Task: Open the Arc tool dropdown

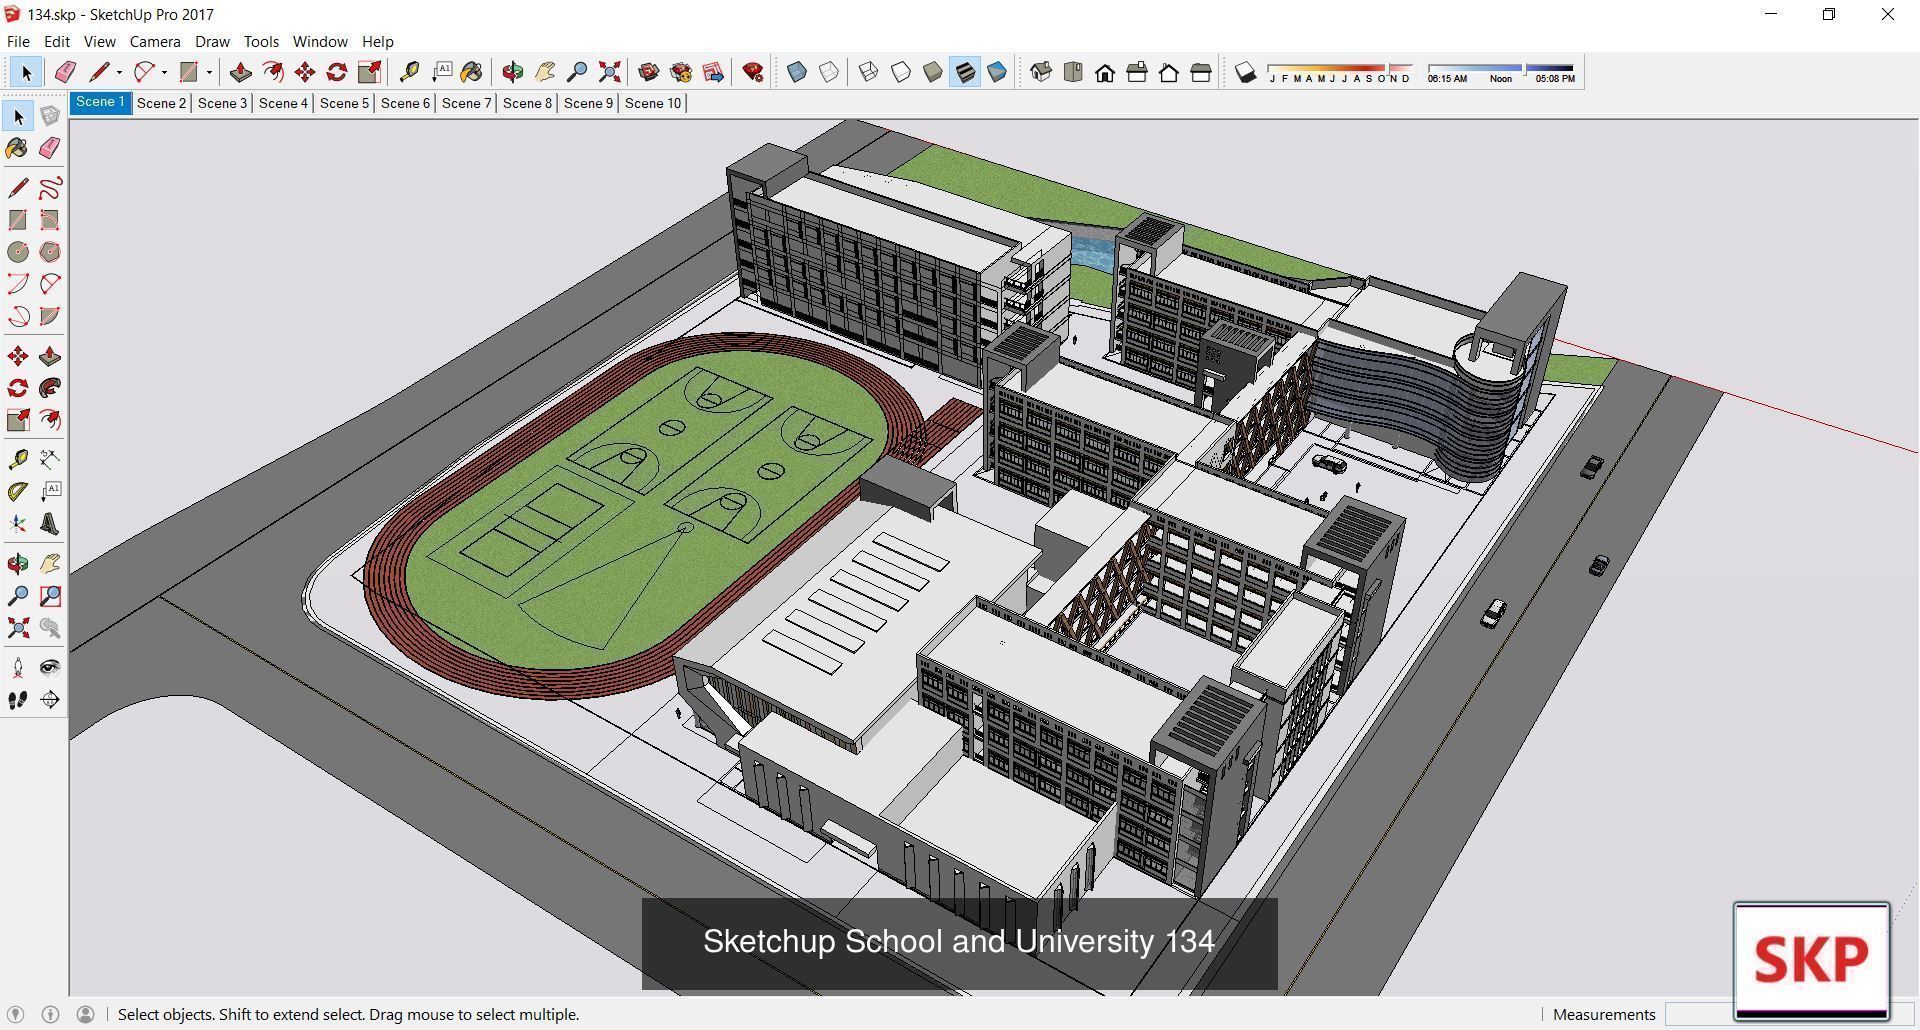Action: pos(164,72)
